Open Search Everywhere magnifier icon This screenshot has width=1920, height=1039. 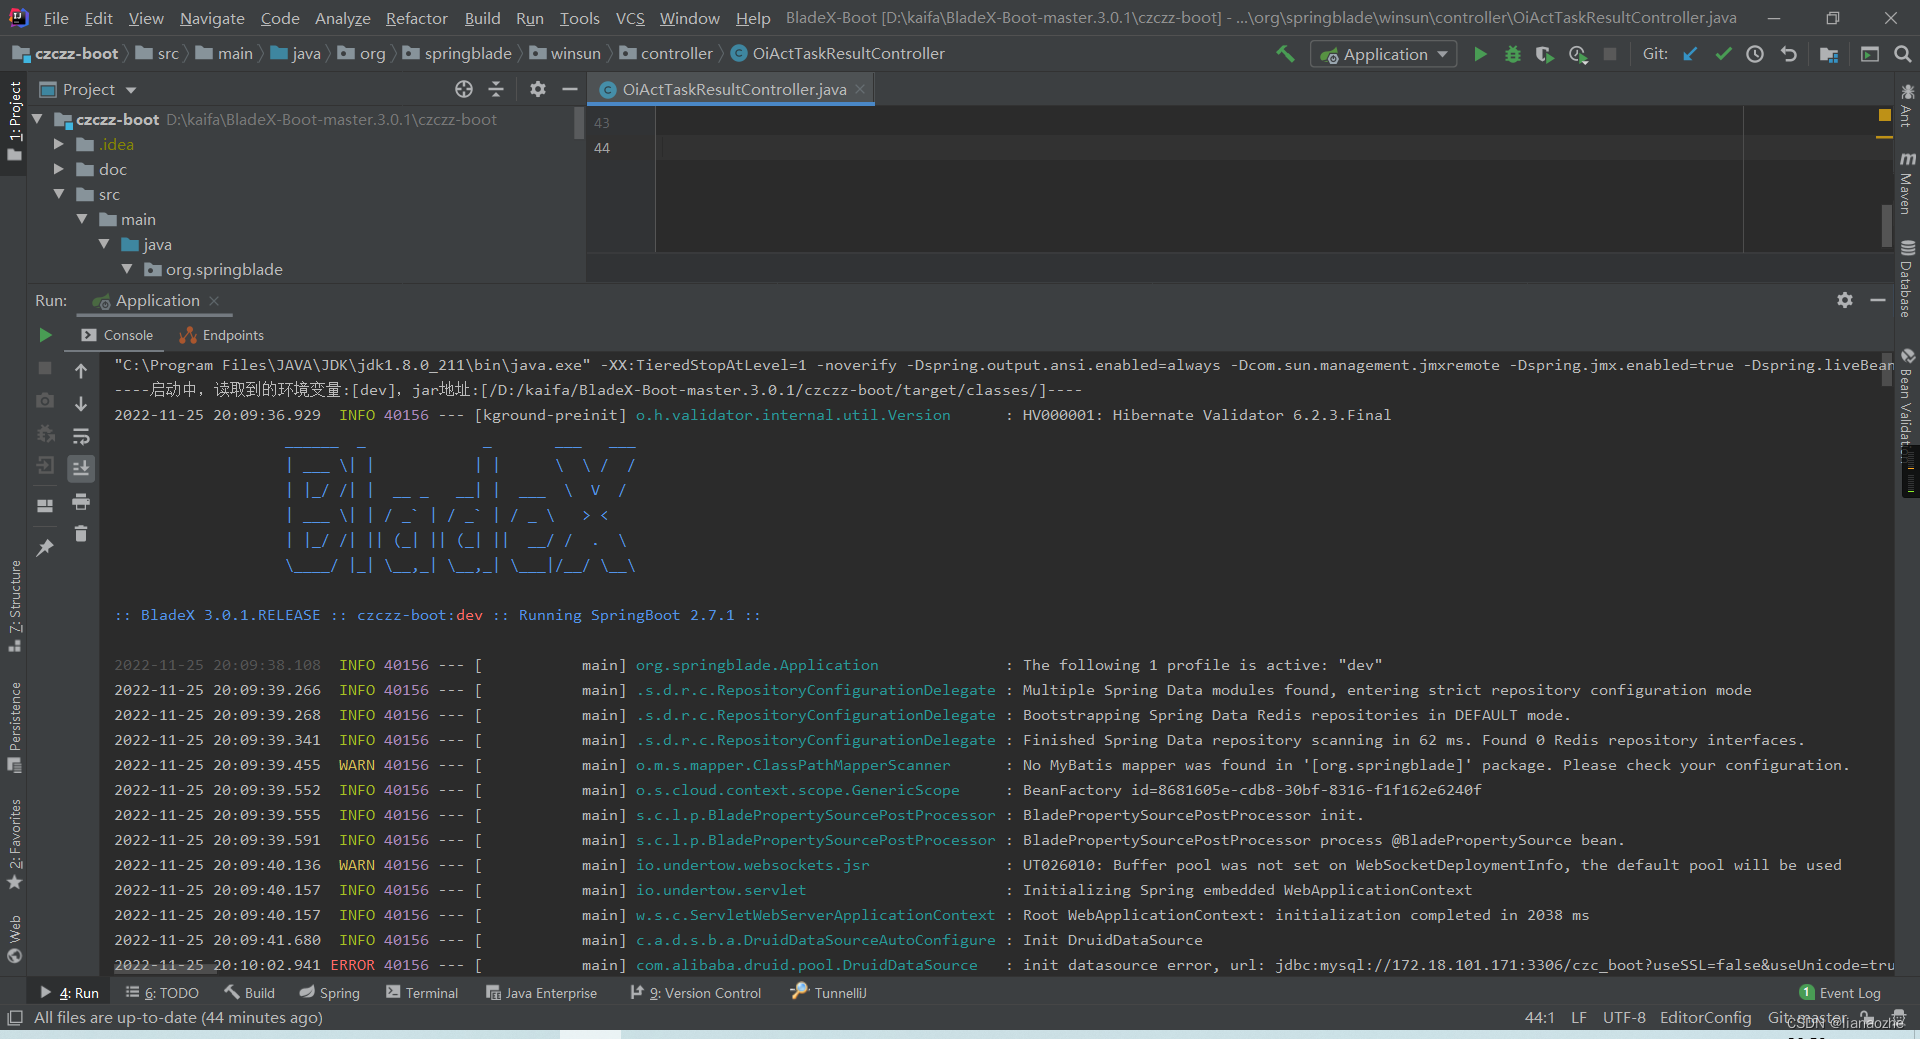(1903, 54)
